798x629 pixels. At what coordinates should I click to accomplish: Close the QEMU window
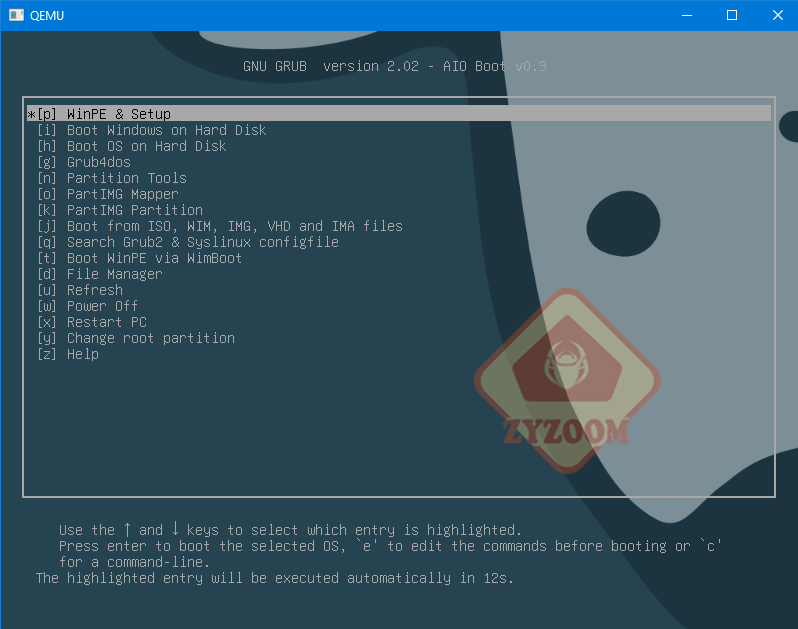(777, 15)
